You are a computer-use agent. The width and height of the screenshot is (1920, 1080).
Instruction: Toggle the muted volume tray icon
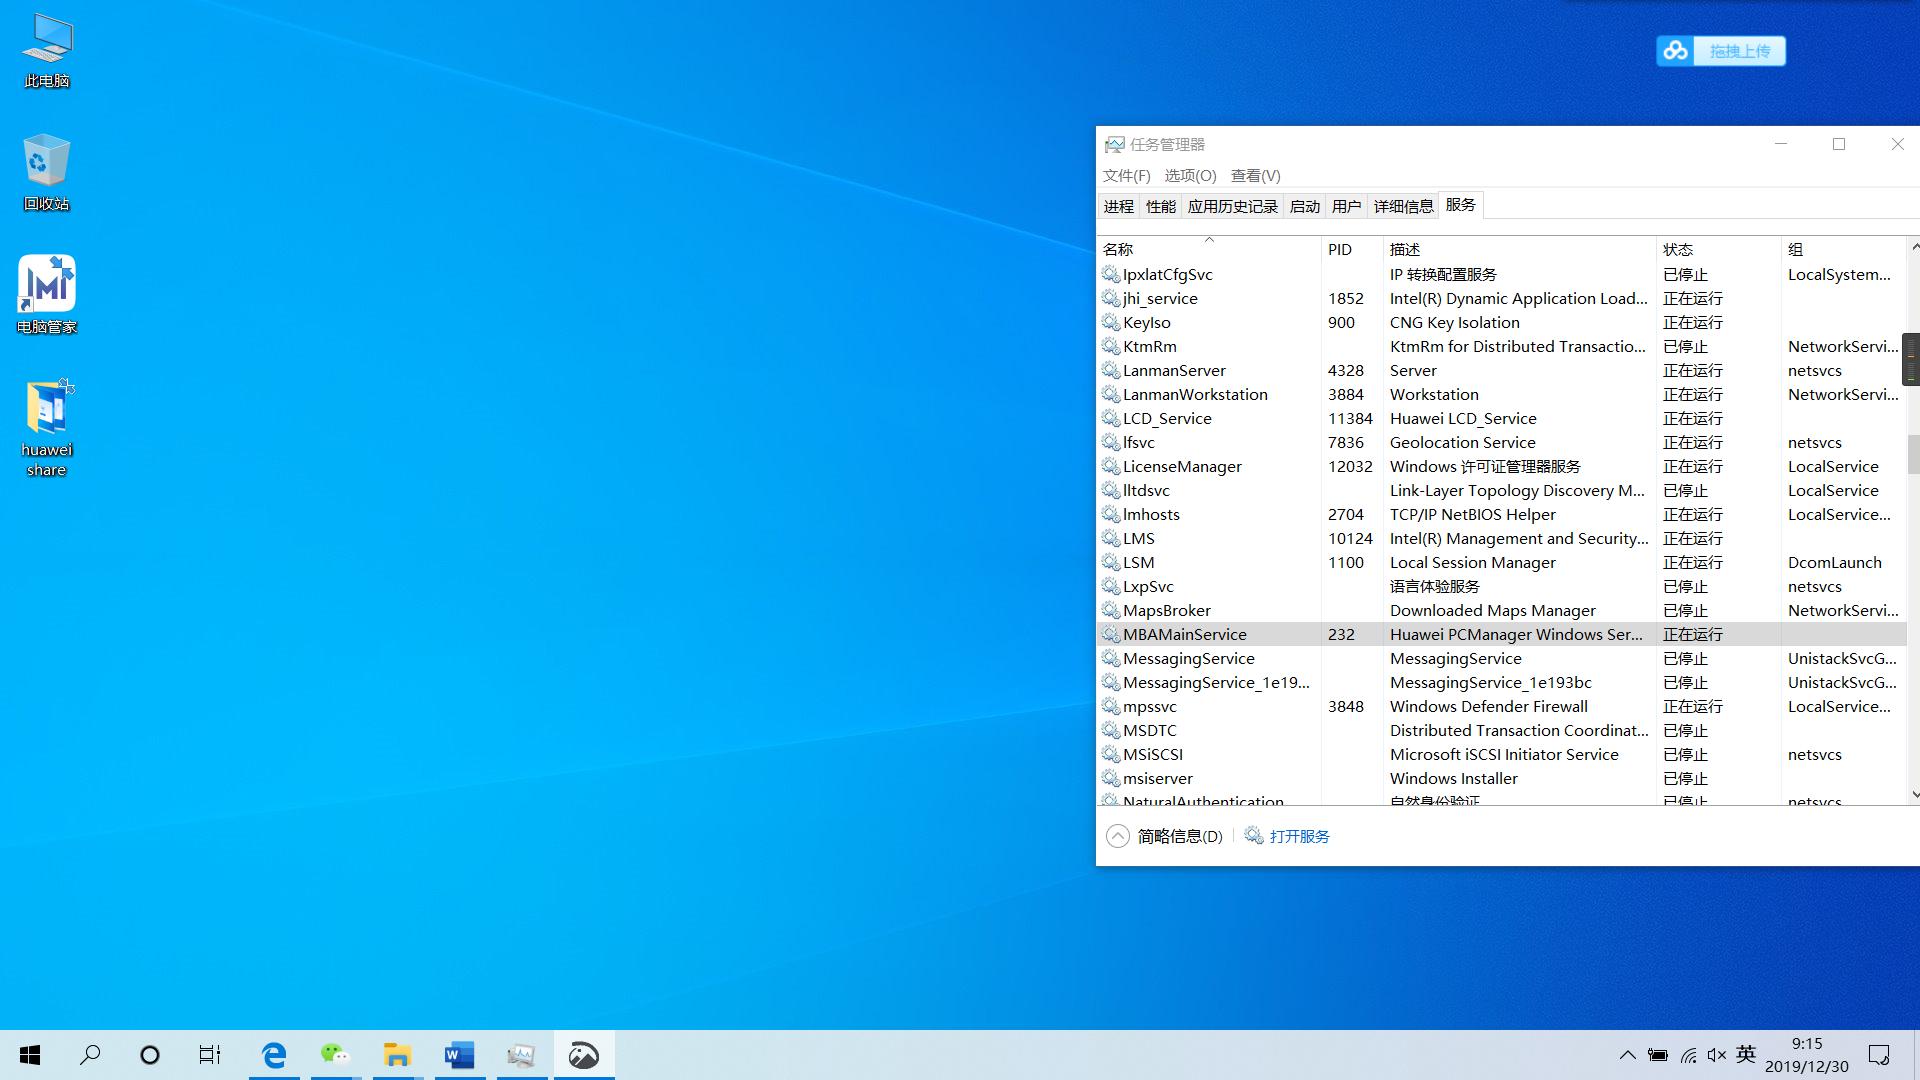1716,1055
